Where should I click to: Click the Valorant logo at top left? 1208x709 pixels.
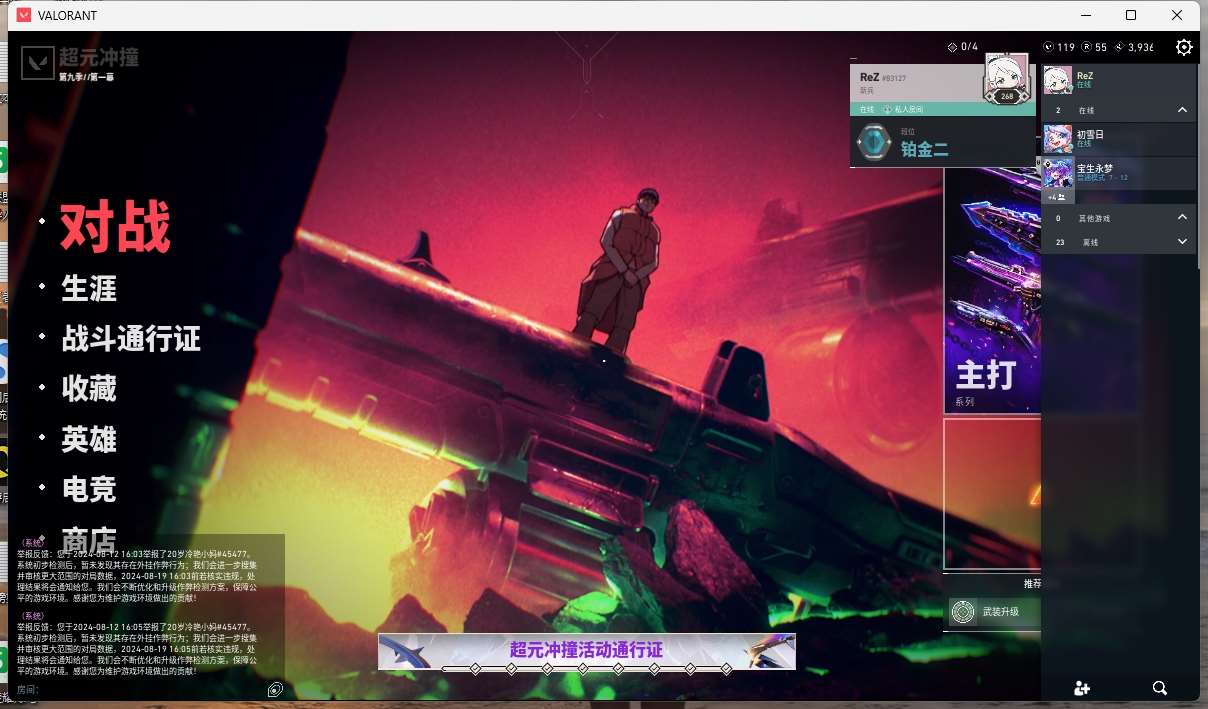38,64
